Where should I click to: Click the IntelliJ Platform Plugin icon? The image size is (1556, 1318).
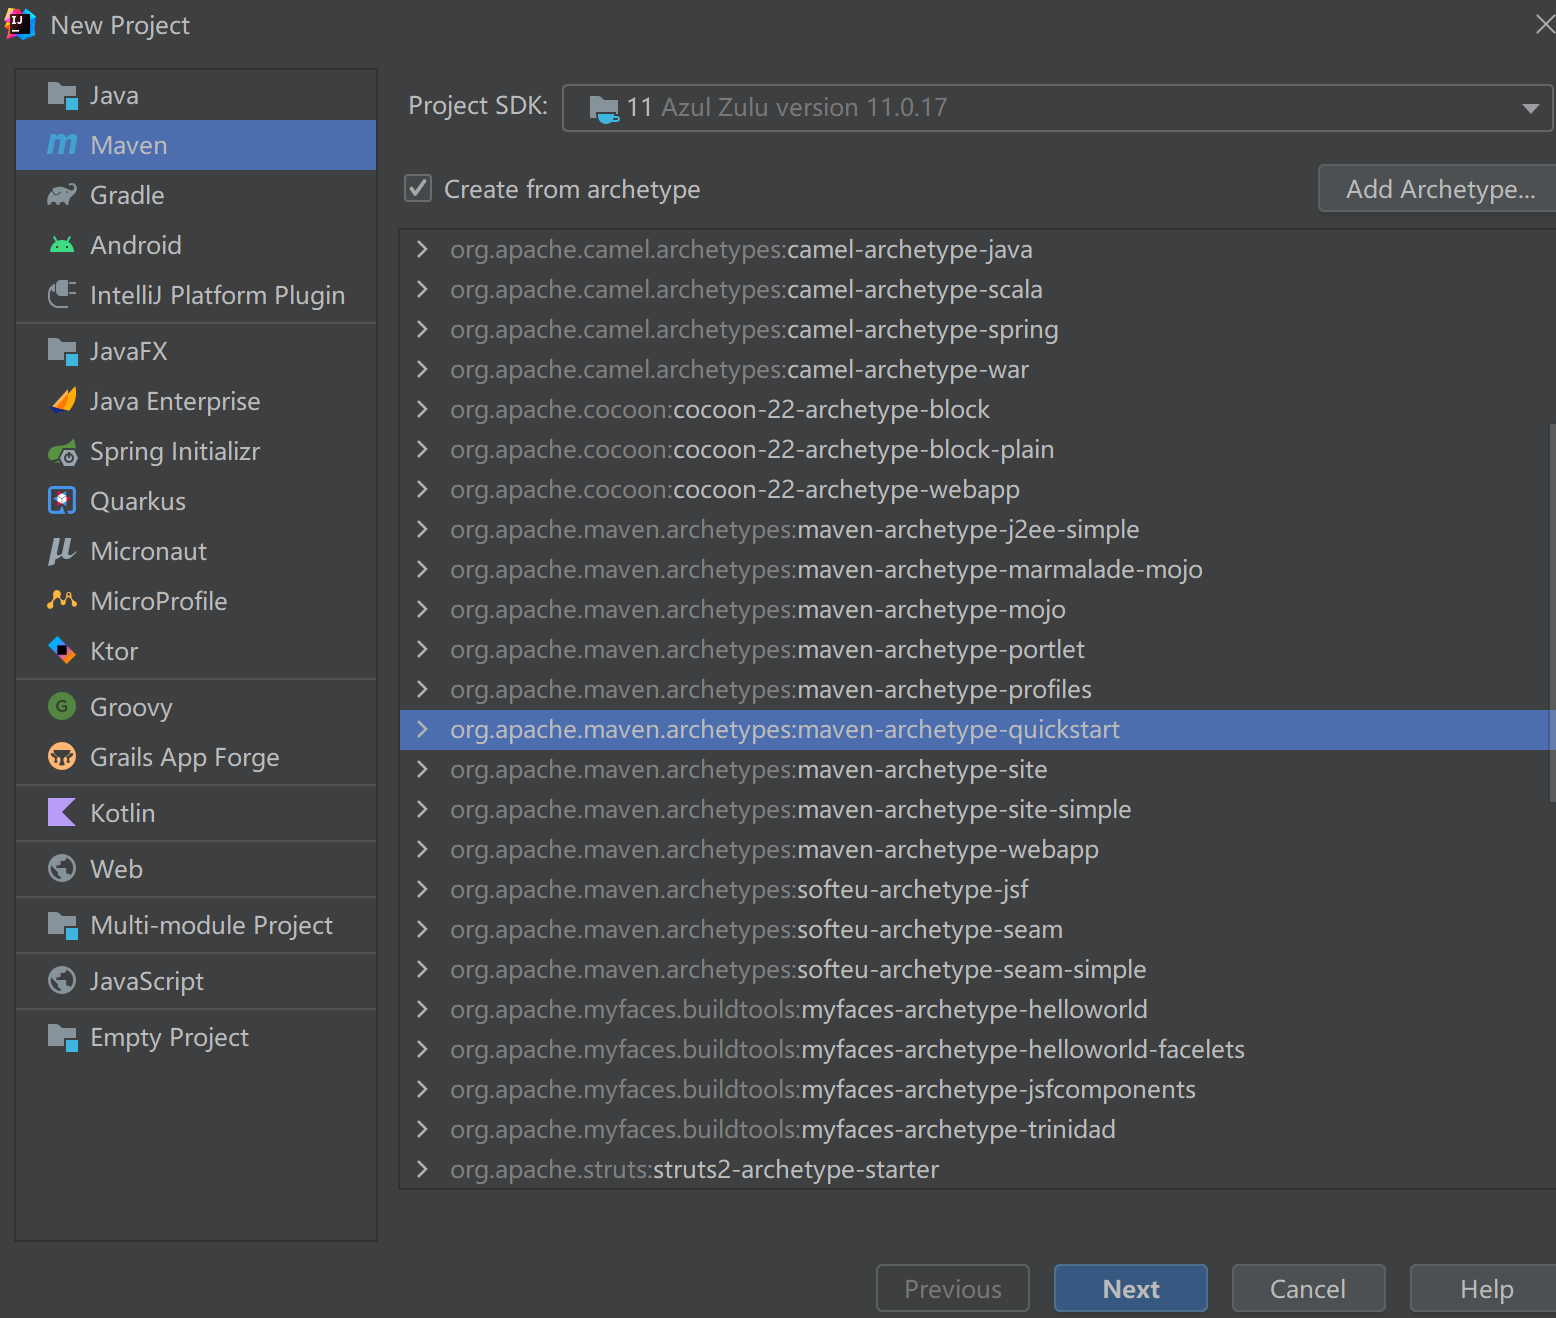[62, 295]
